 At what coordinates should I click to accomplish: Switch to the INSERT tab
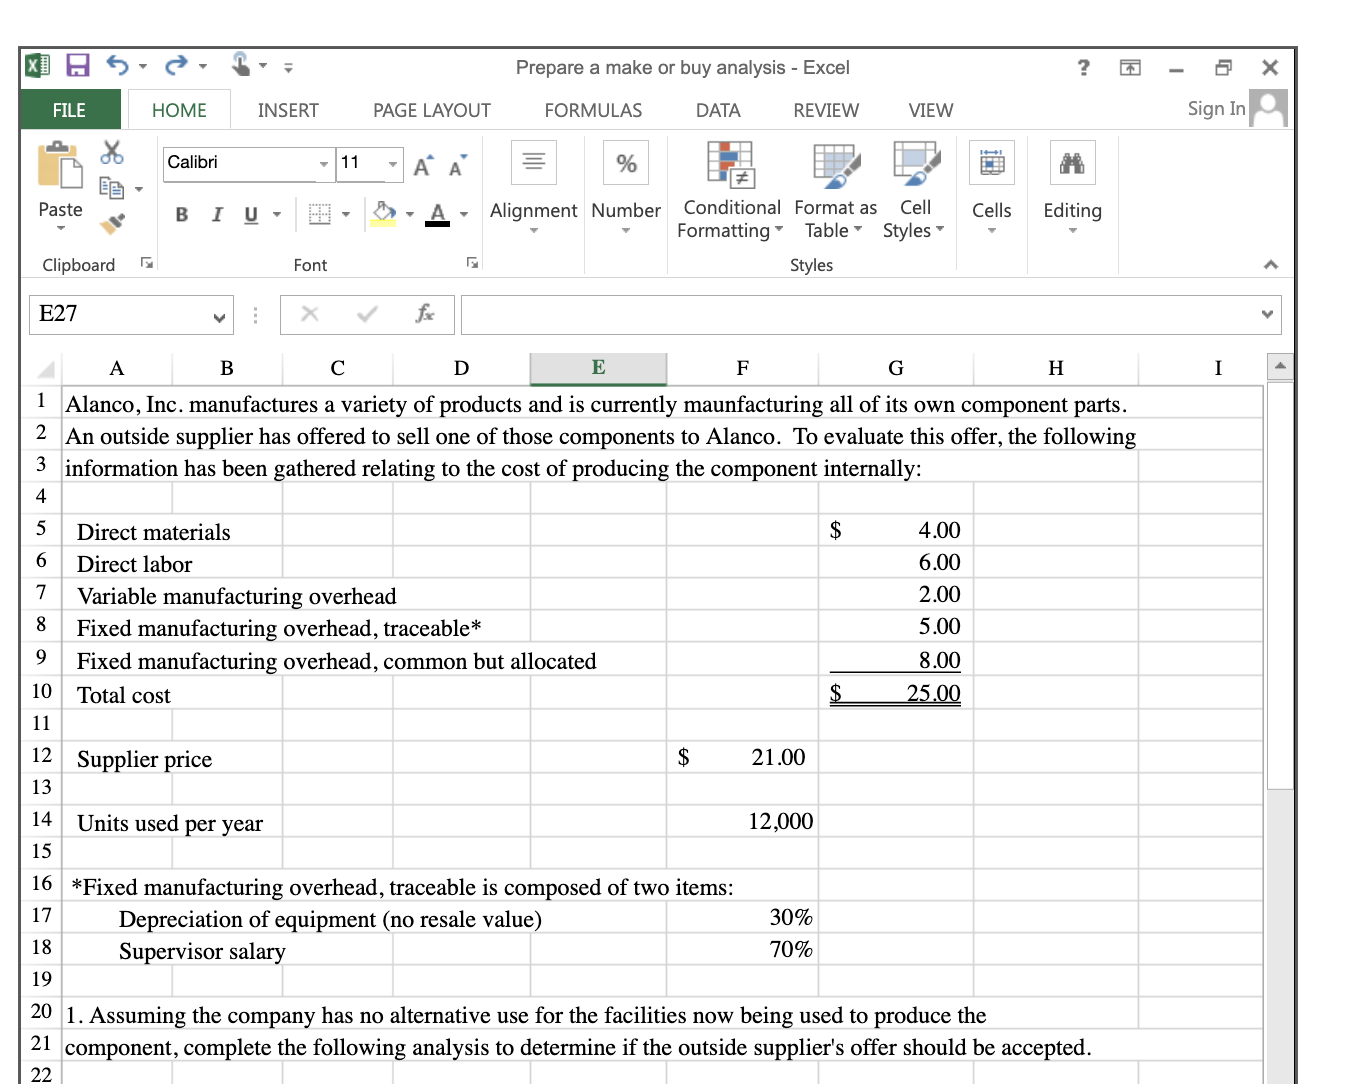point(288,110)
